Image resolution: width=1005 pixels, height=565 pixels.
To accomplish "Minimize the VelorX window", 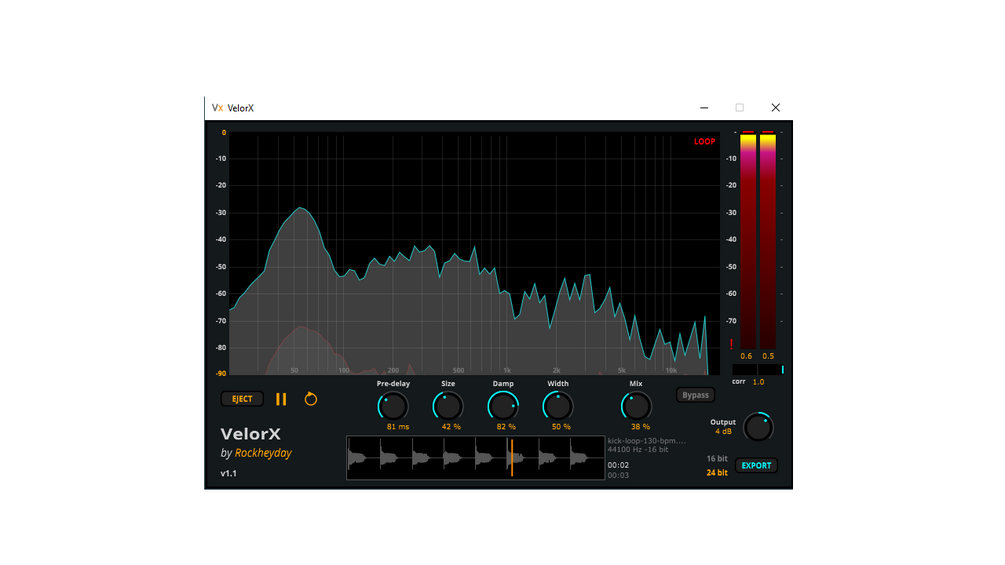I will 704,108.
